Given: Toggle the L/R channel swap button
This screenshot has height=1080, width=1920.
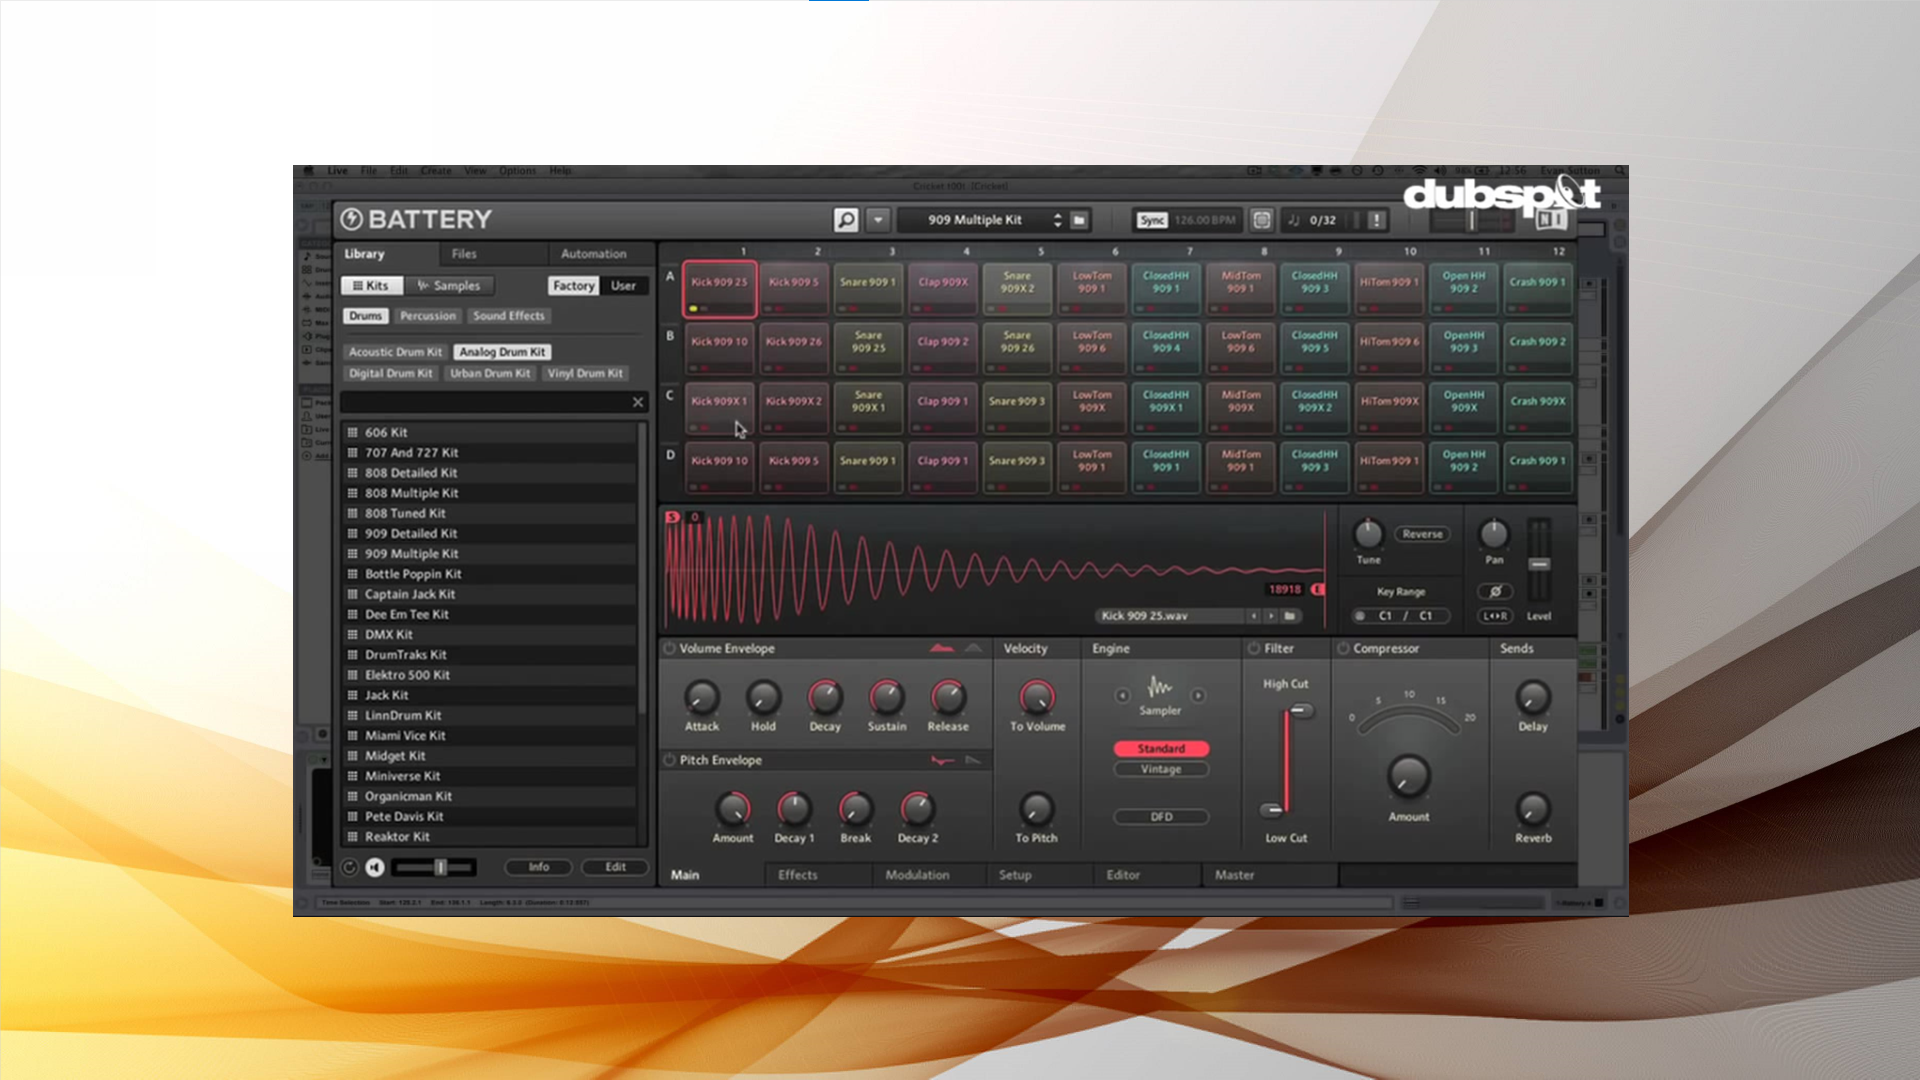Looking at the screenshot, I should (1495, 616).
